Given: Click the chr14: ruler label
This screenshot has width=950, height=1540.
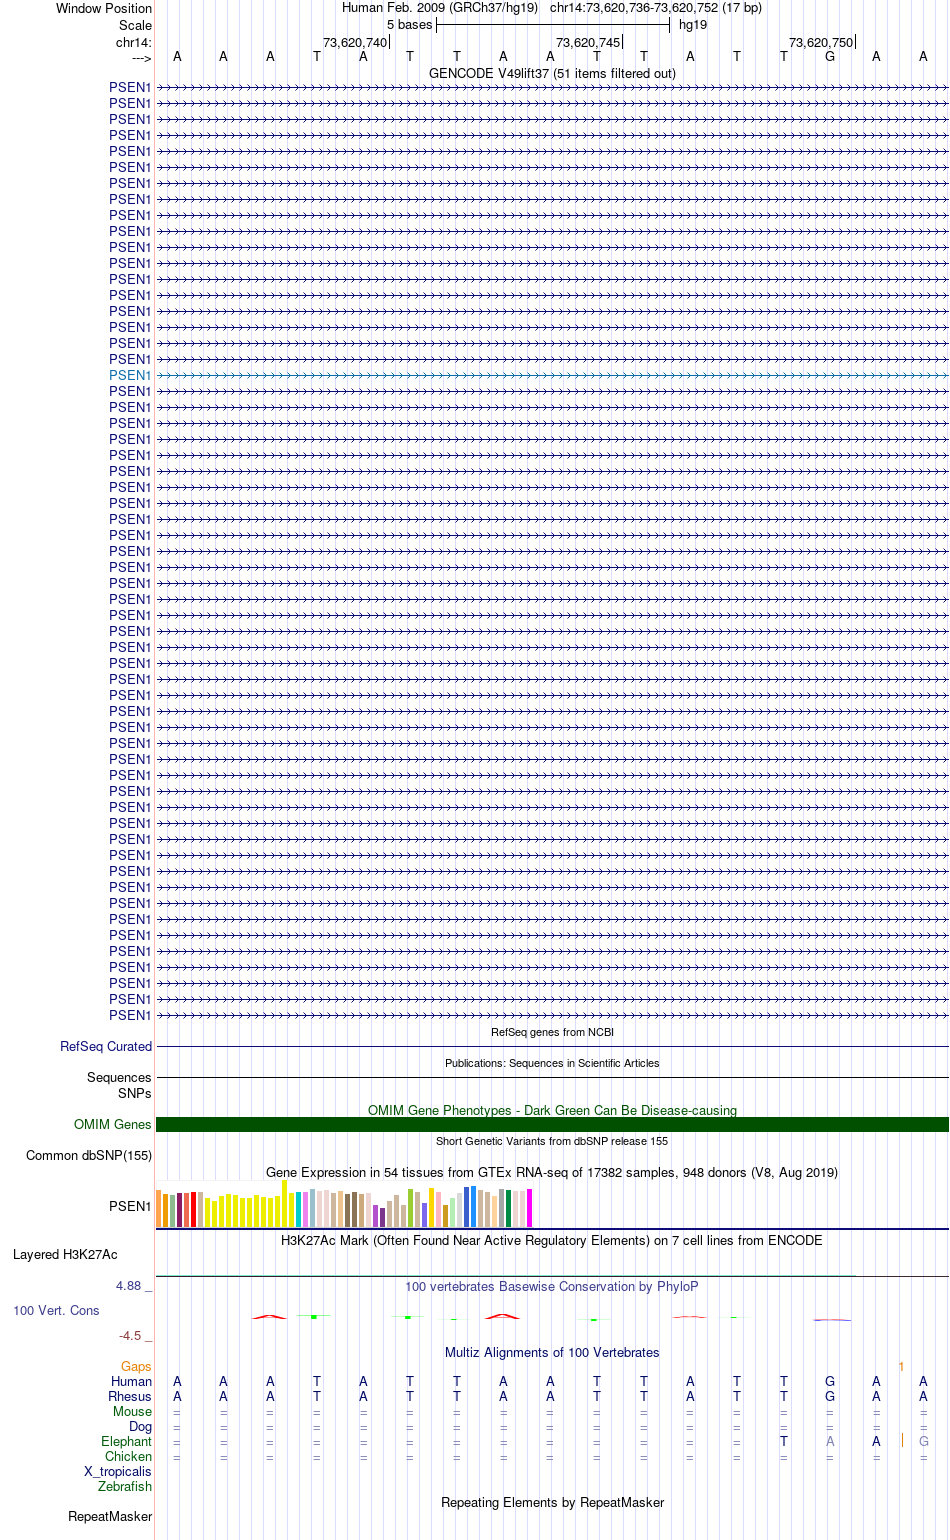Looking at the screenshot, I should click(x=134, y=42).
